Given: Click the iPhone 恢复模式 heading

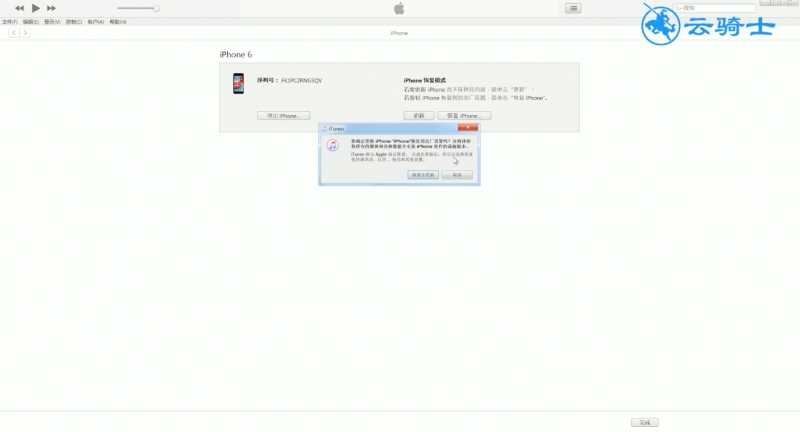Looking at the screenshot, I should [424, 81].
